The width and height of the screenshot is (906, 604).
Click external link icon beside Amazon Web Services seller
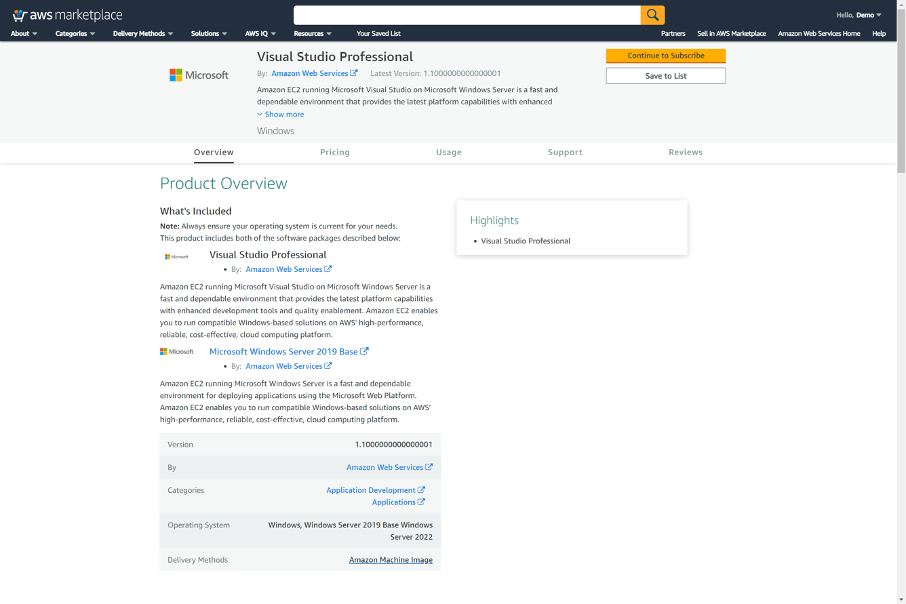[355, 72]
